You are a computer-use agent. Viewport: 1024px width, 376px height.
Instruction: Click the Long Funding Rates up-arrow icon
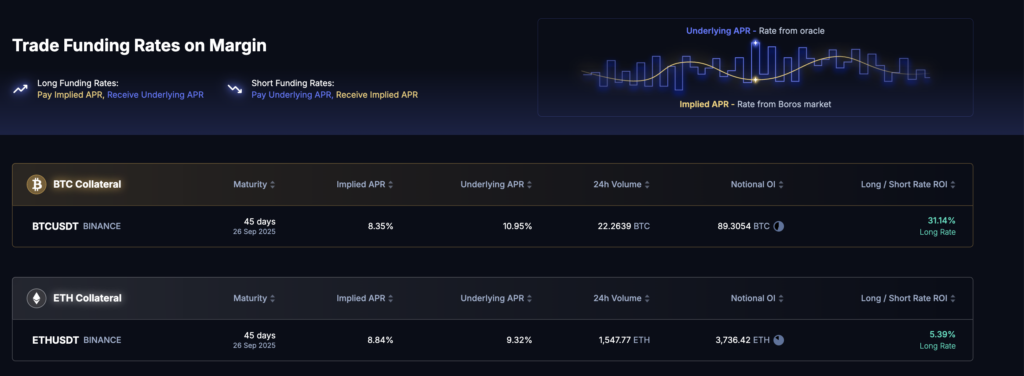pos(21,89)
